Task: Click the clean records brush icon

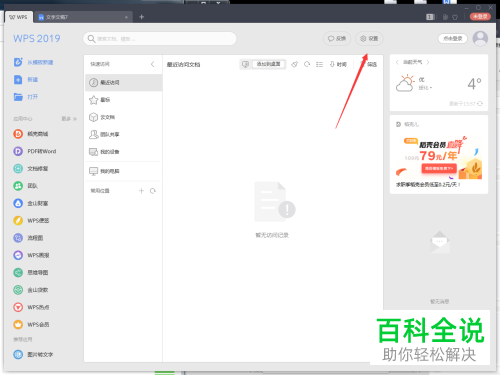Action: click(294, 64)
